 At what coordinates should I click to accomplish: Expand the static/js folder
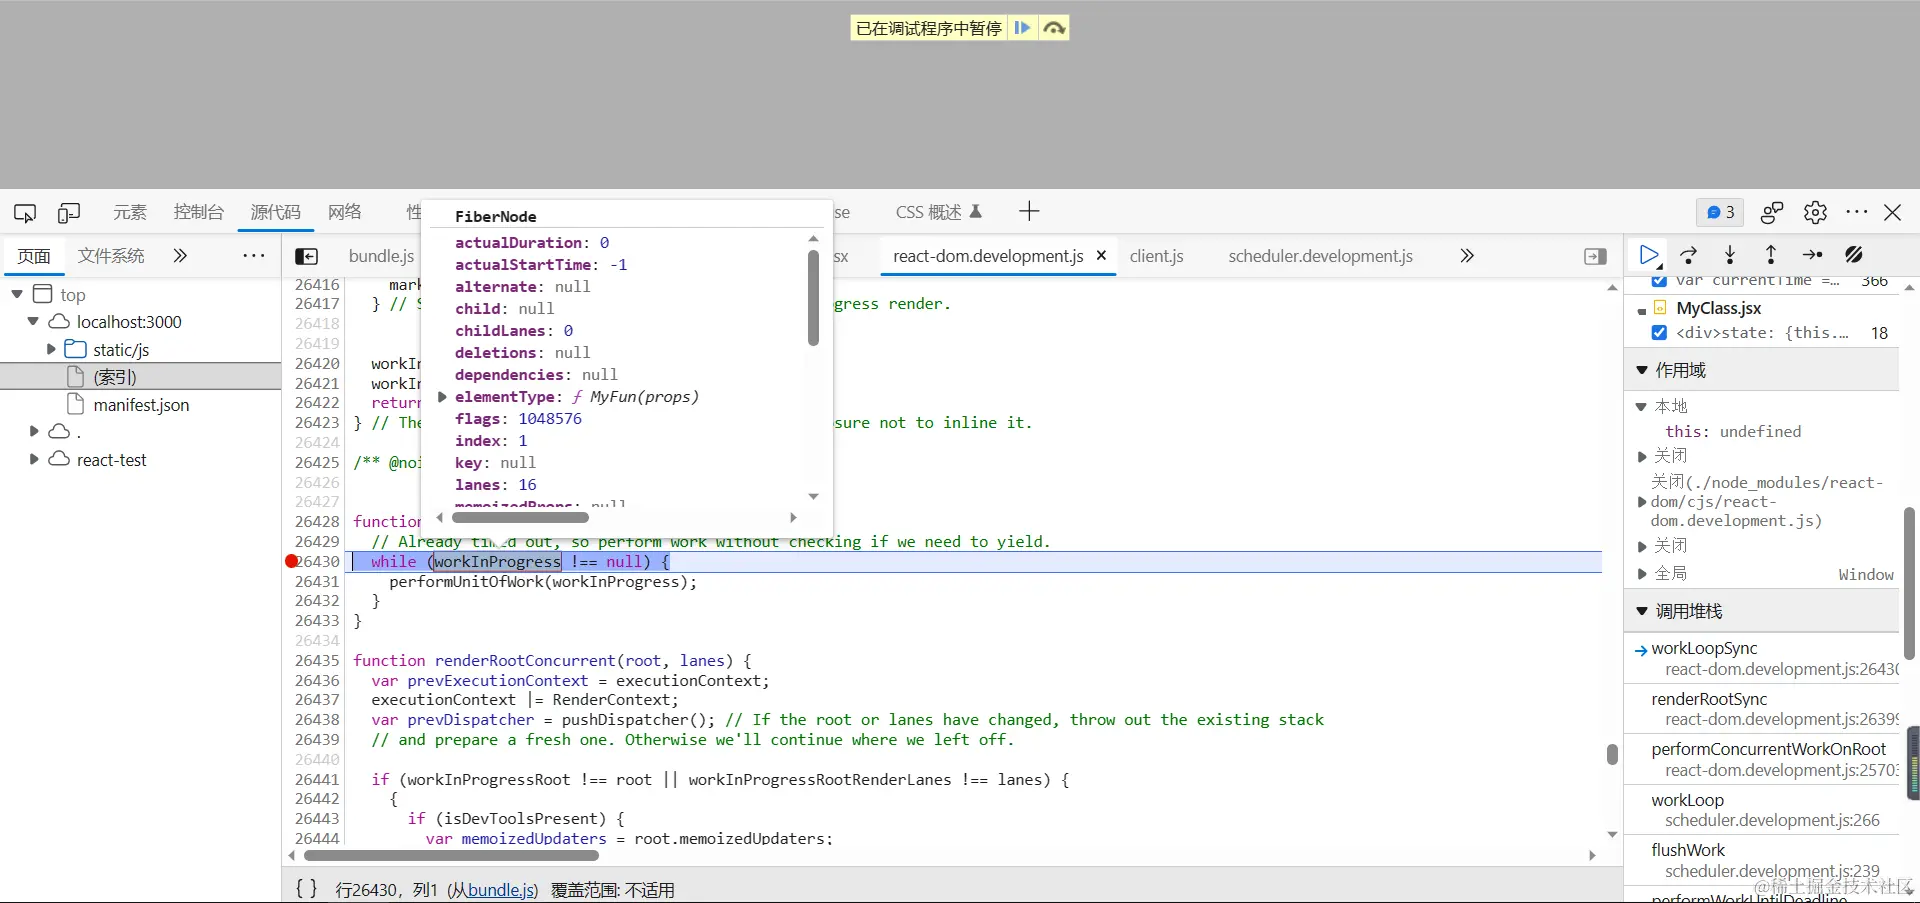[x=51, y=350]
